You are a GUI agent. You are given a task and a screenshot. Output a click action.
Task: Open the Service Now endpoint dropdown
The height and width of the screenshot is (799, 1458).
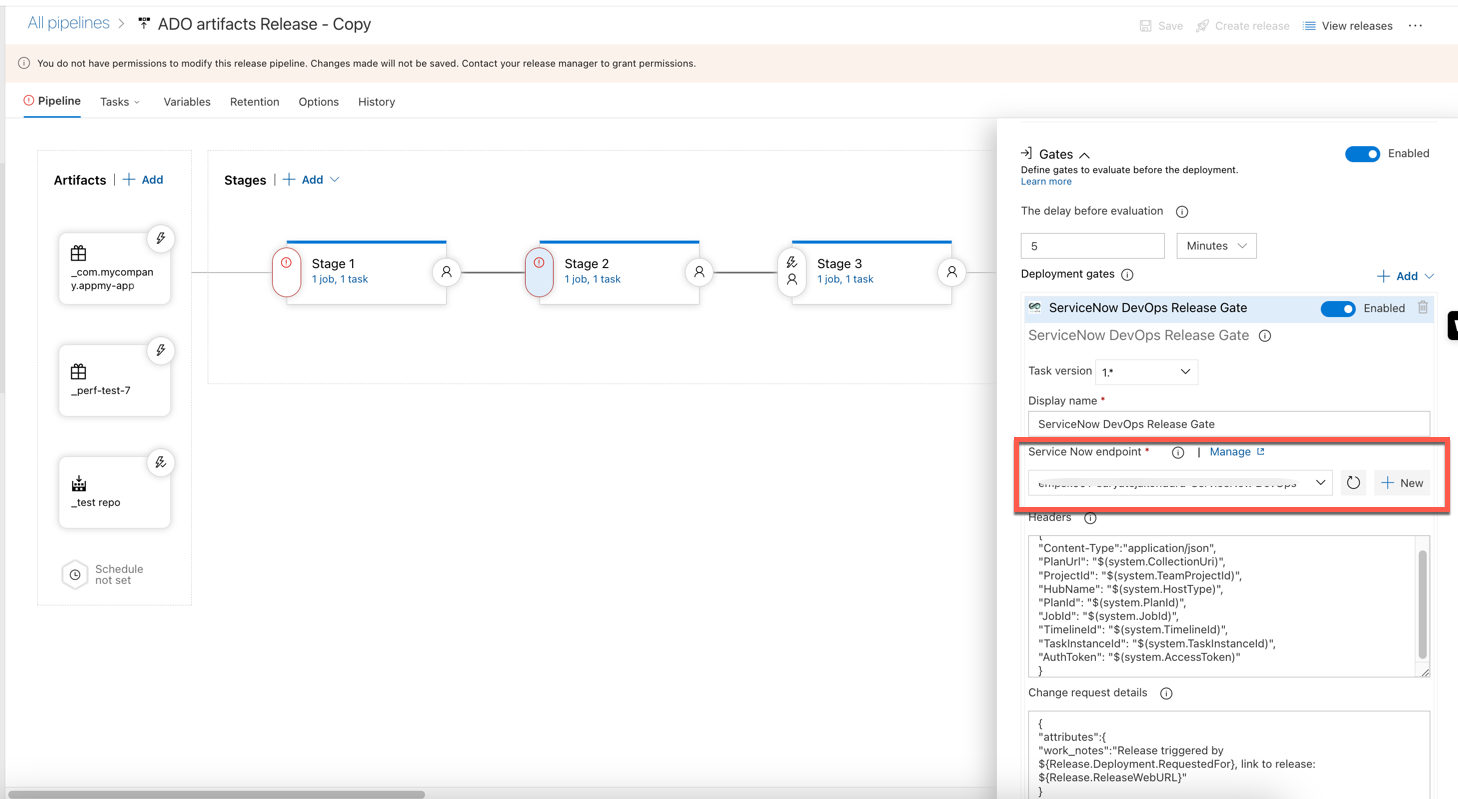pyautogui.click(x=1180, y=483)
